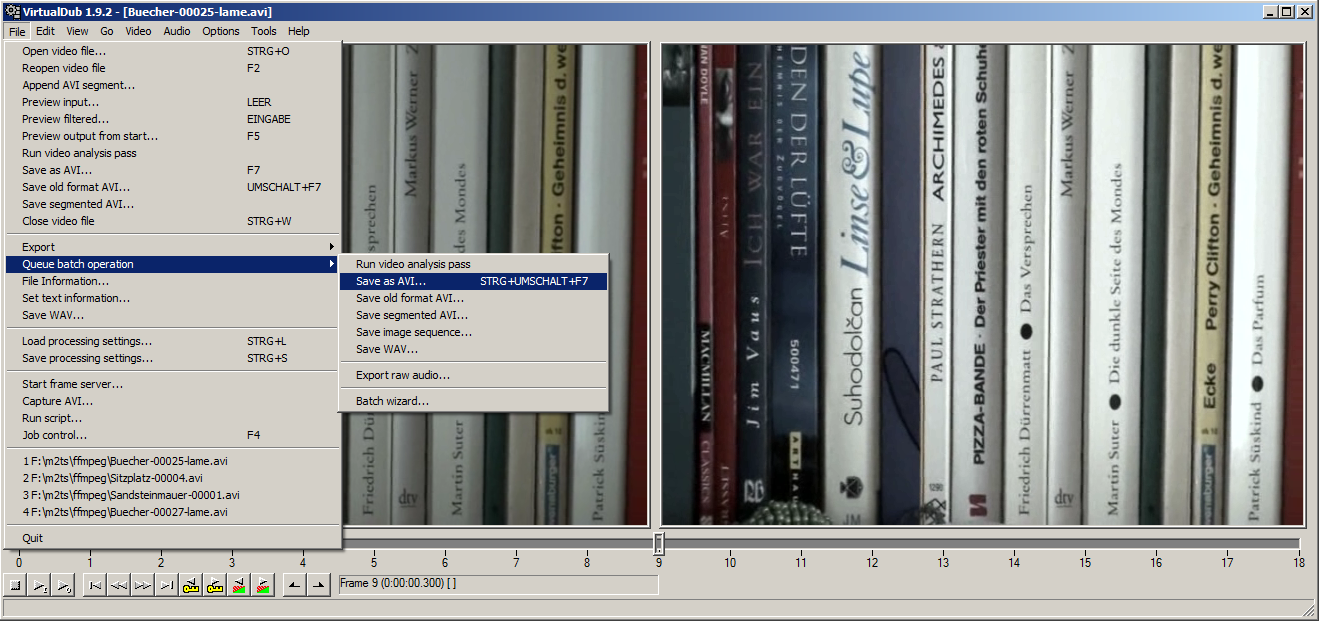Select Preview input menu entry

[x=173, y=102]
